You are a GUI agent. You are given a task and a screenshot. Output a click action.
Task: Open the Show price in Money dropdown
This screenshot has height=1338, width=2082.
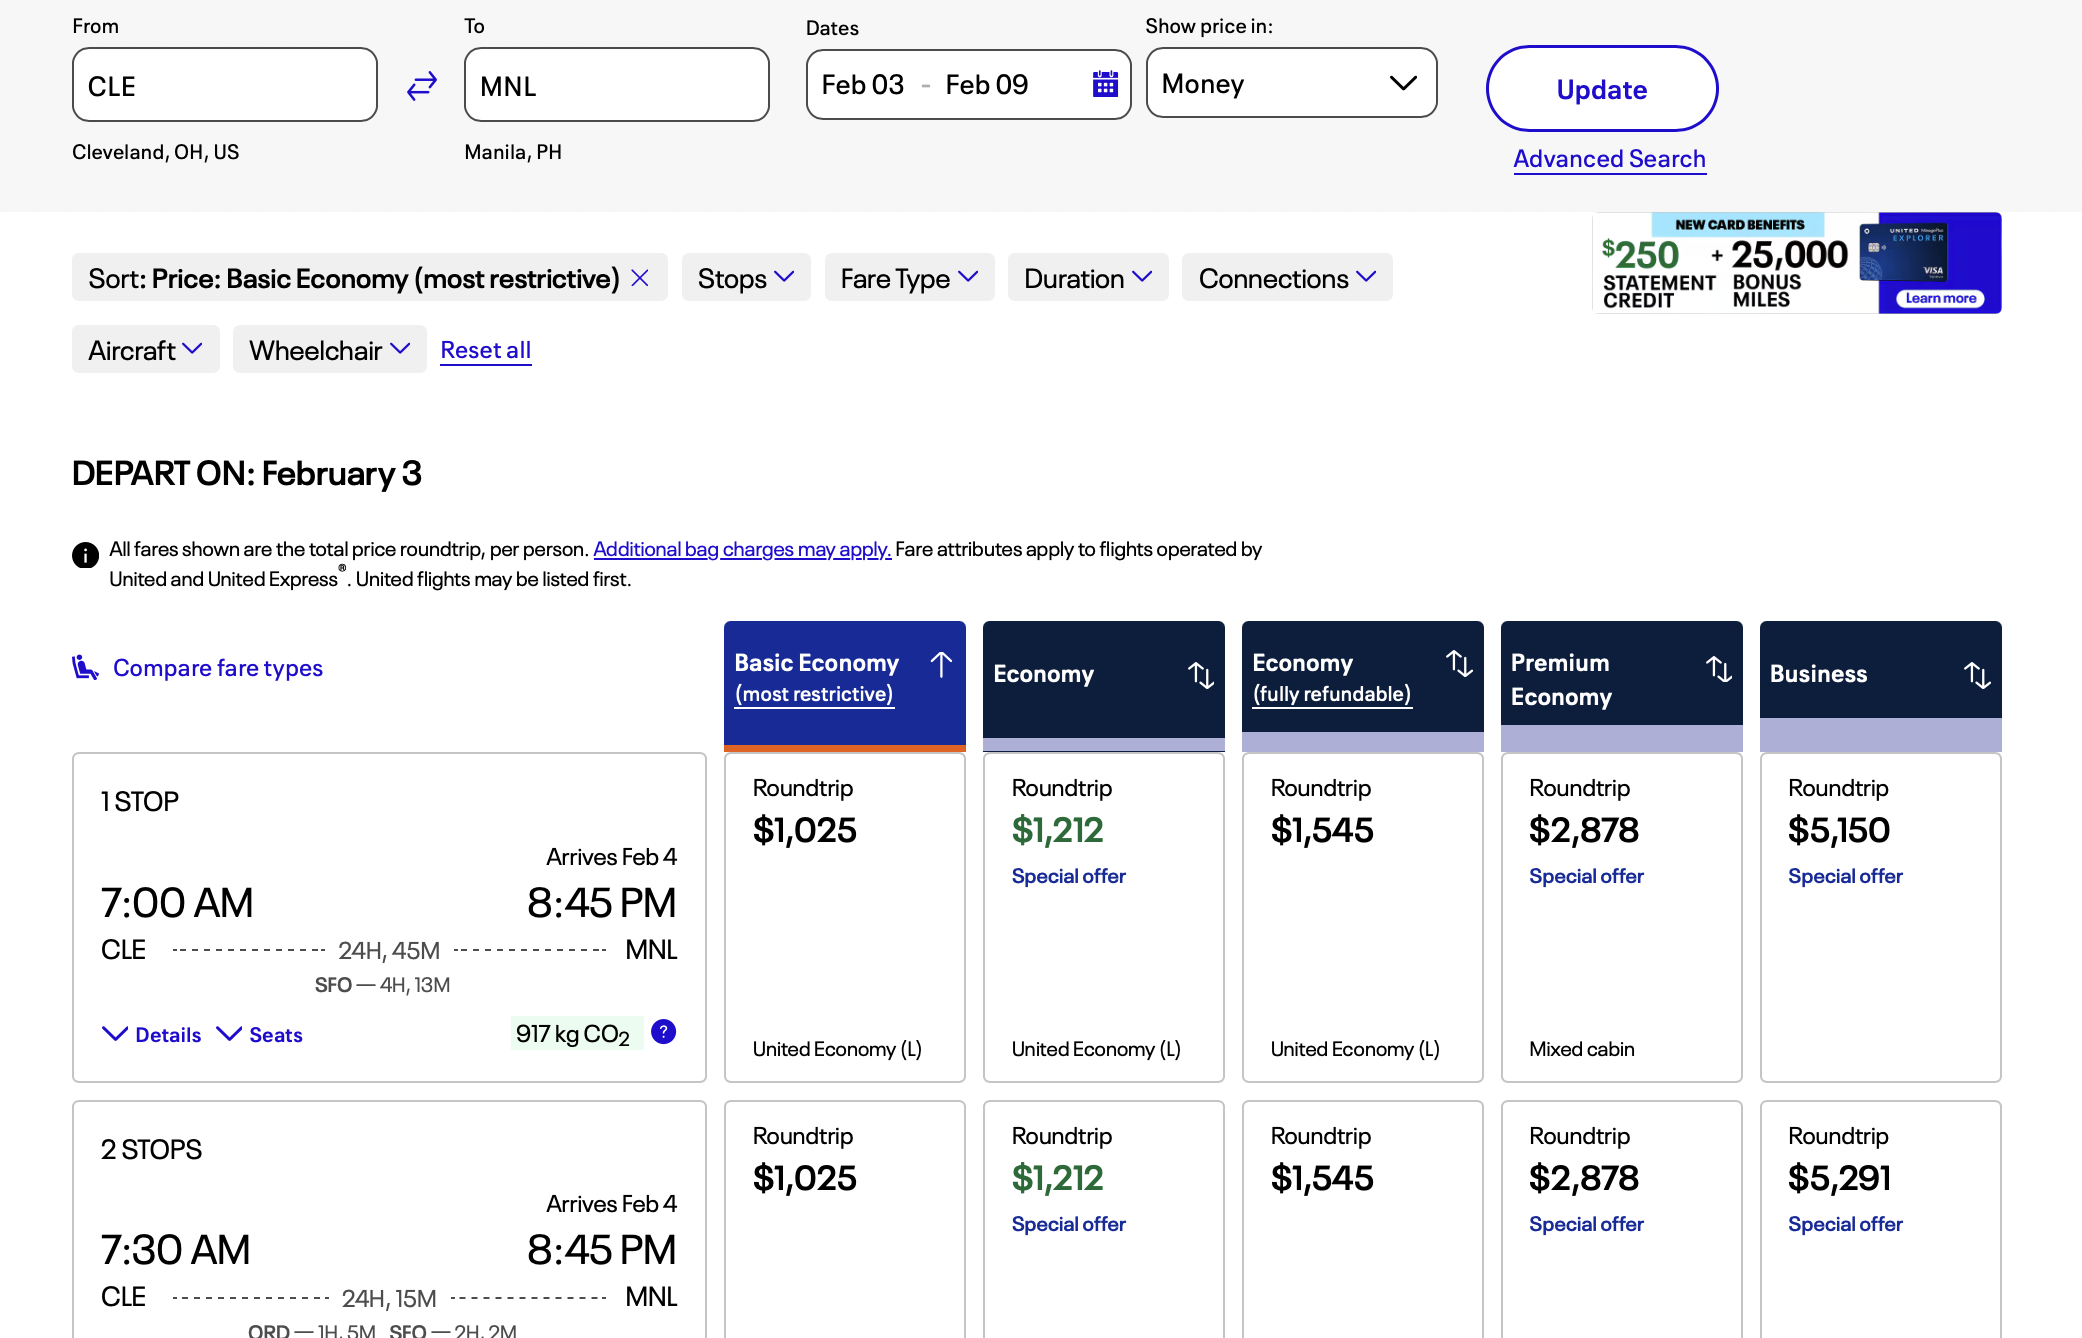pyautogui.click(x=1291, y=83)
